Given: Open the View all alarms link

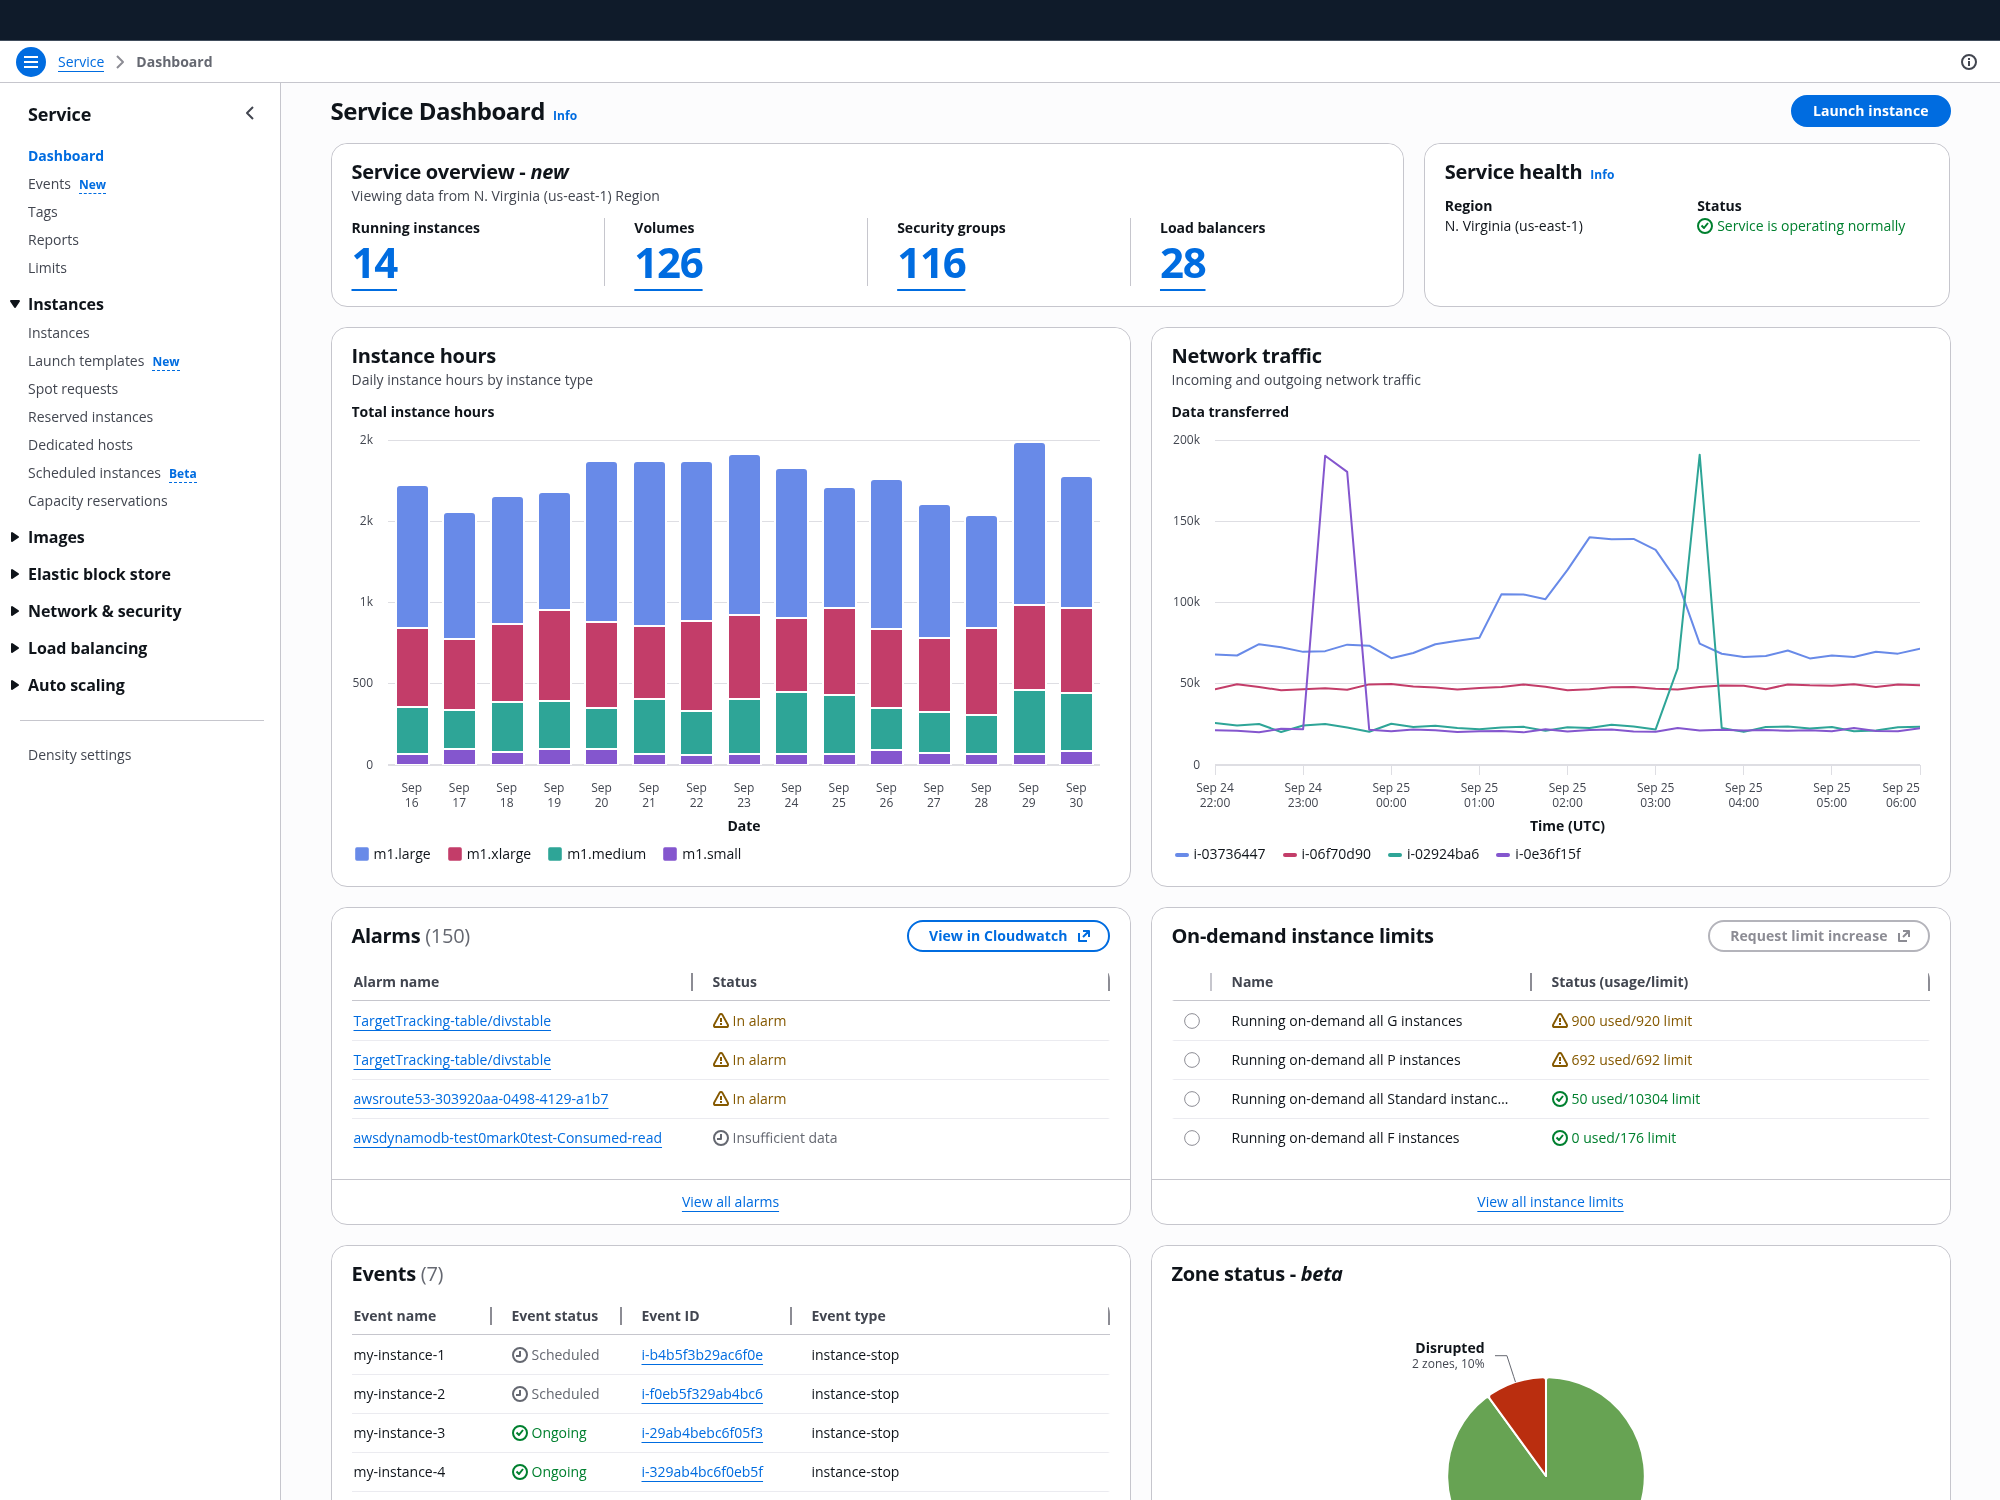Looking at the screenshot, I should tap(730, 1202).
